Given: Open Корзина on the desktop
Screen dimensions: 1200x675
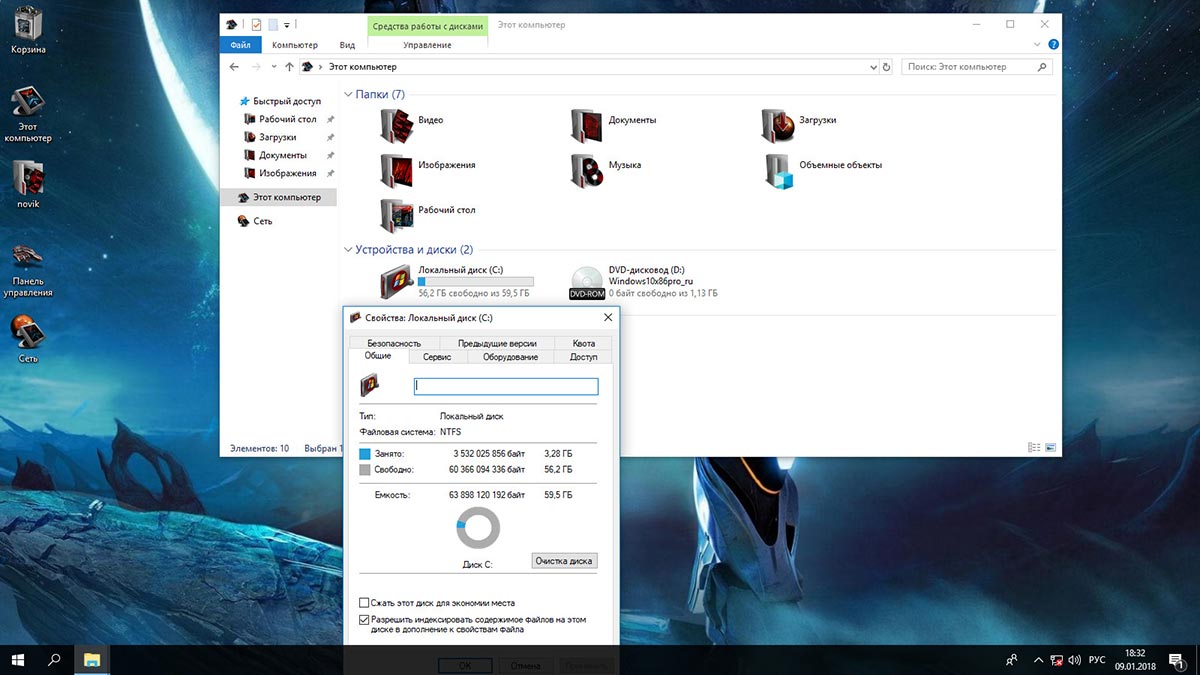Looking at the screenshot, I should (x=28, y=24).
